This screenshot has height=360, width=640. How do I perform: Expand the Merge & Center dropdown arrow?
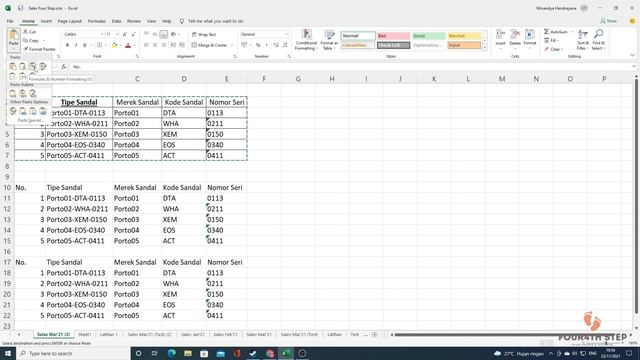pyautogui.click(x=231, y=45)
